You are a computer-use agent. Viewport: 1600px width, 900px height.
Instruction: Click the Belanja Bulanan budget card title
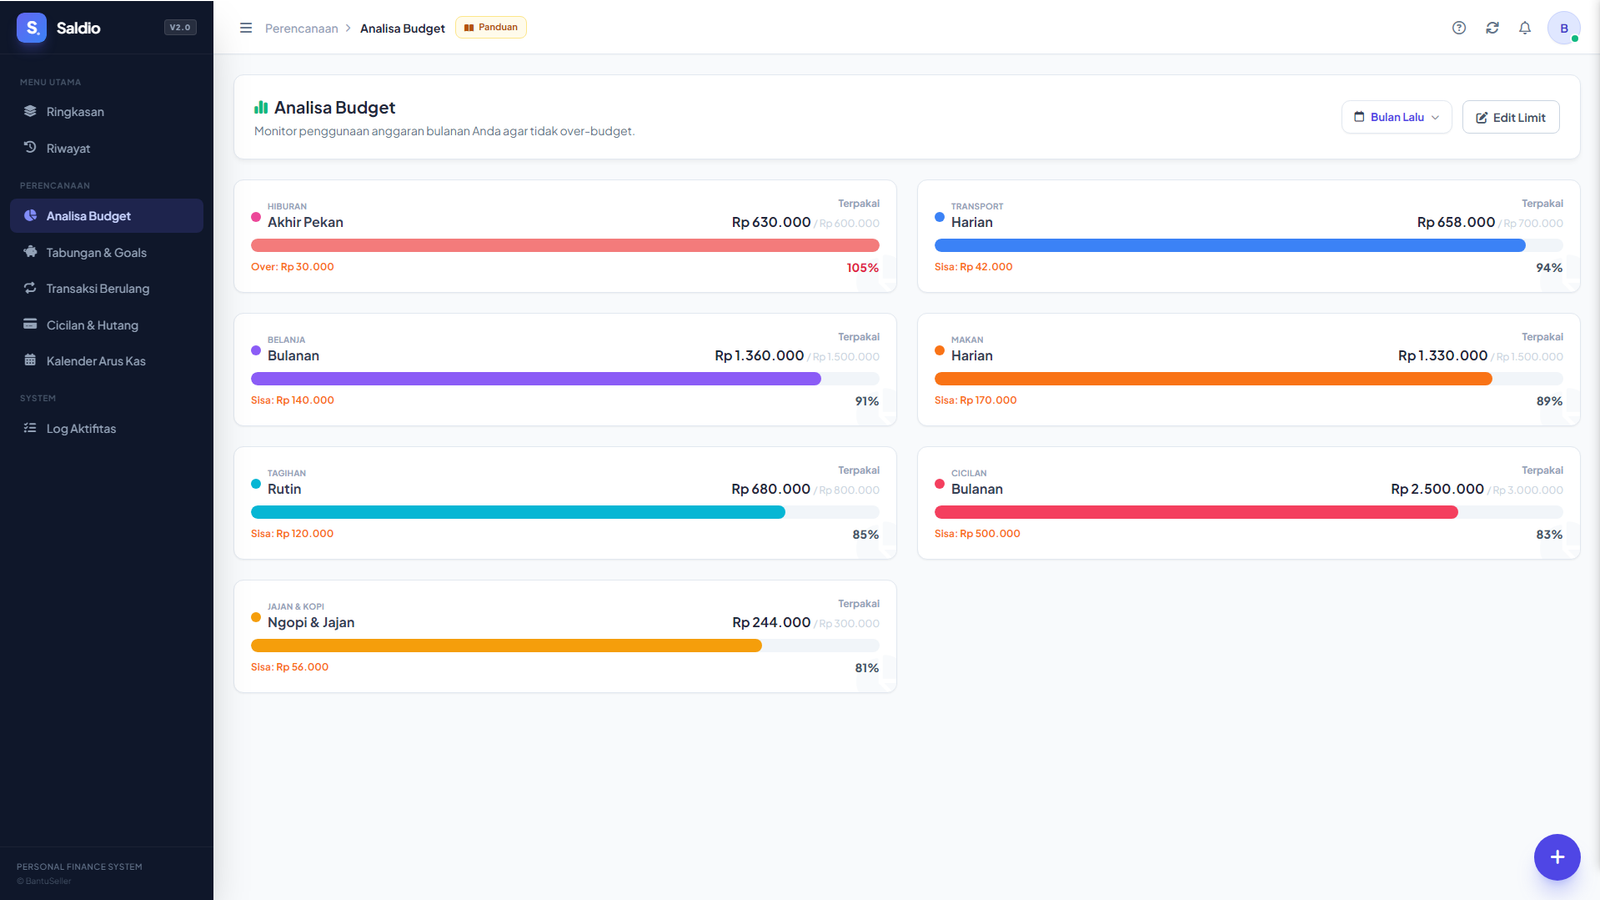[293, 355]
